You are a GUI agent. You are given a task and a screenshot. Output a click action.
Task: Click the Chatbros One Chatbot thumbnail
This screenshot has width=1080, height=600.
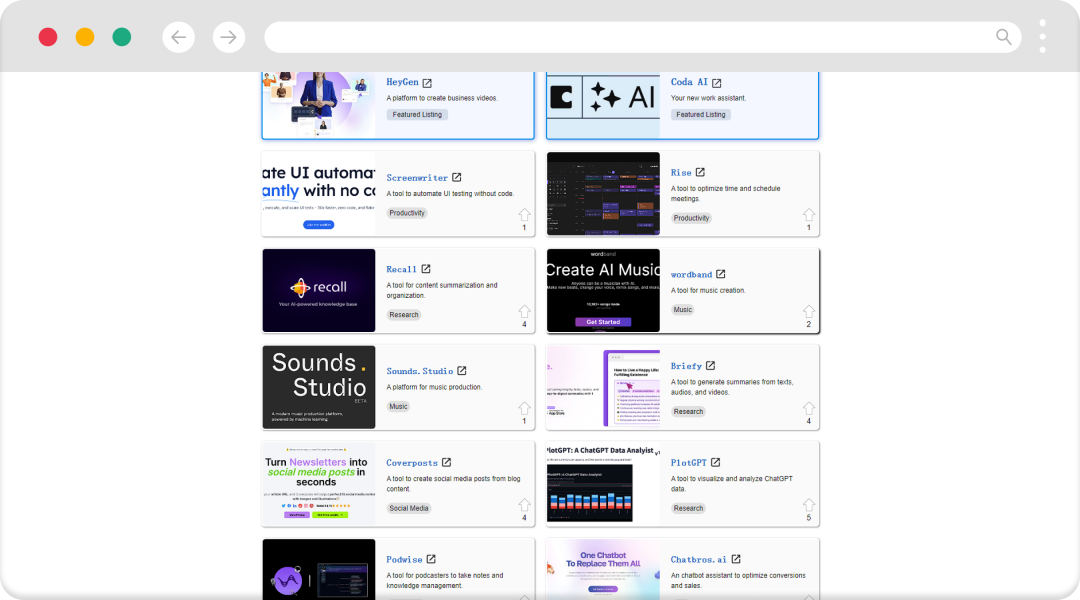(x=603, y=569)
